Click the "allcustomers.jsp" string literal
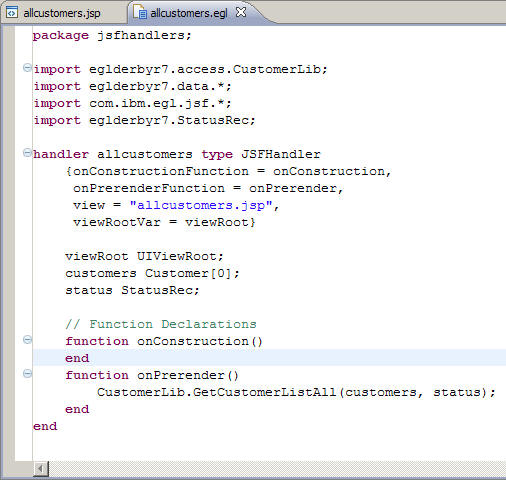Screen dimensions: 506x480 pos(201,205)
